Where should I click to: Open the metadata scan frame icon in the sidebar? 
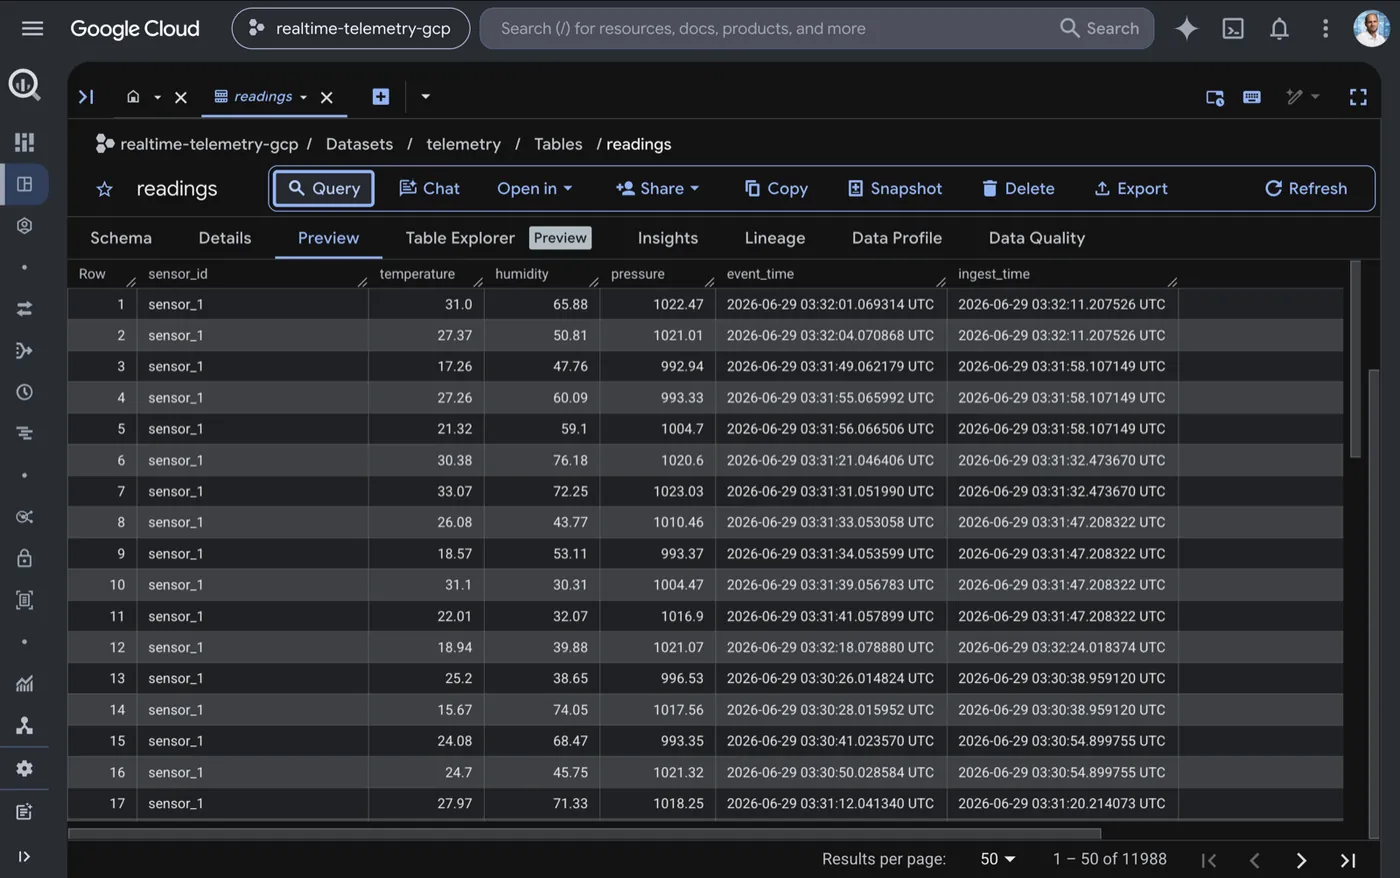(x=25, y=600)
